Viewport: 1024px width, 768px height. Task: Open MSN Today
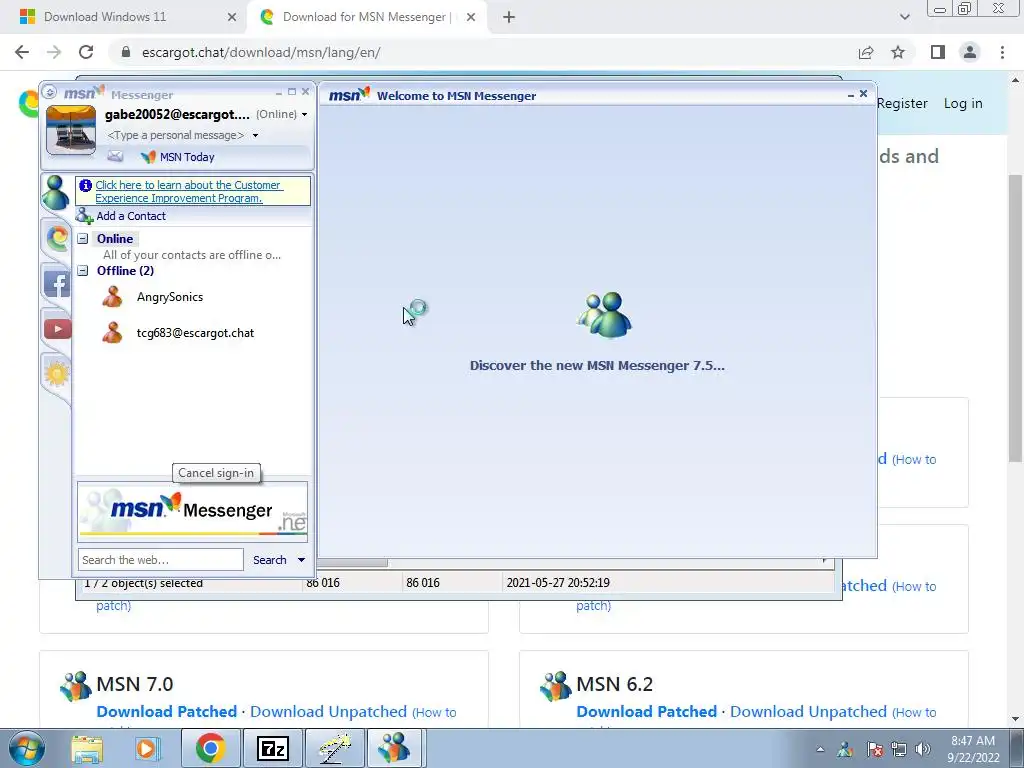coord(178,157)
